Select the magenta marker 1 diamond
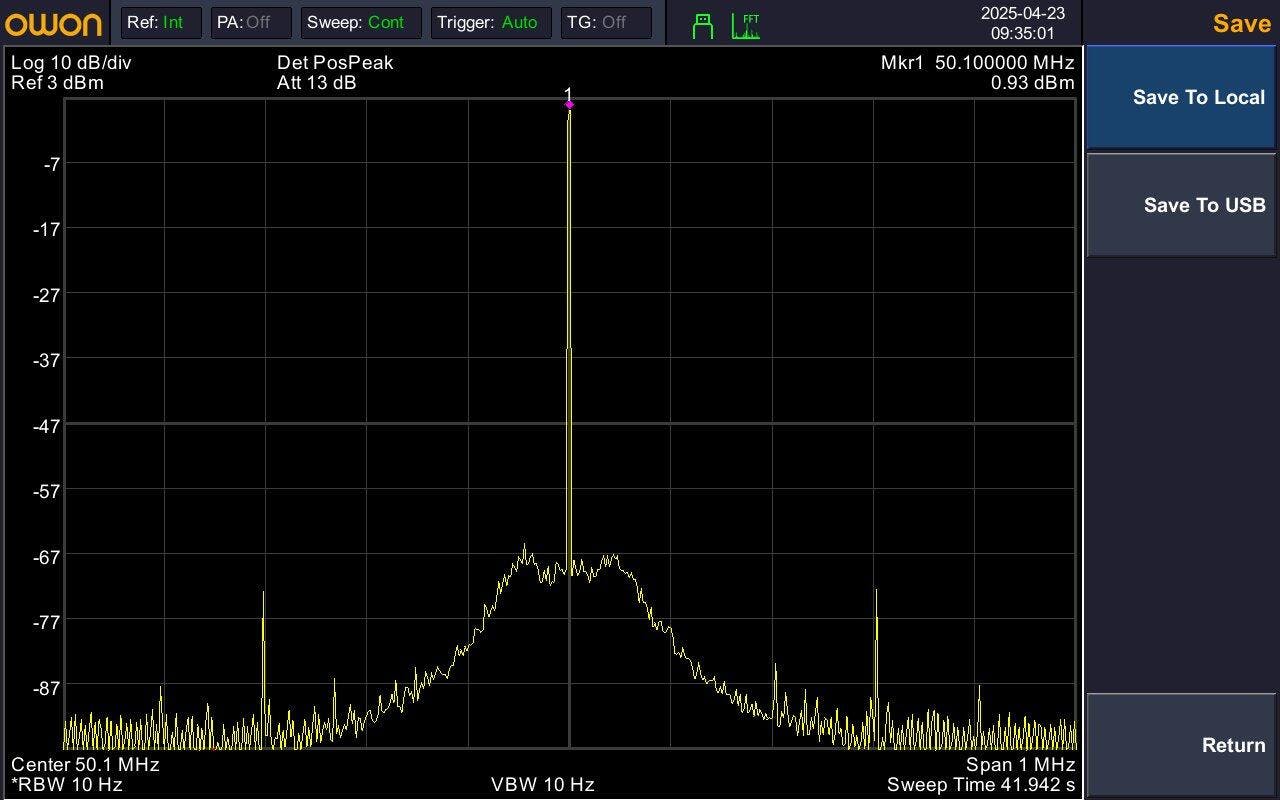The width and height of the screenshot is (1280, 800). [569, 104]
